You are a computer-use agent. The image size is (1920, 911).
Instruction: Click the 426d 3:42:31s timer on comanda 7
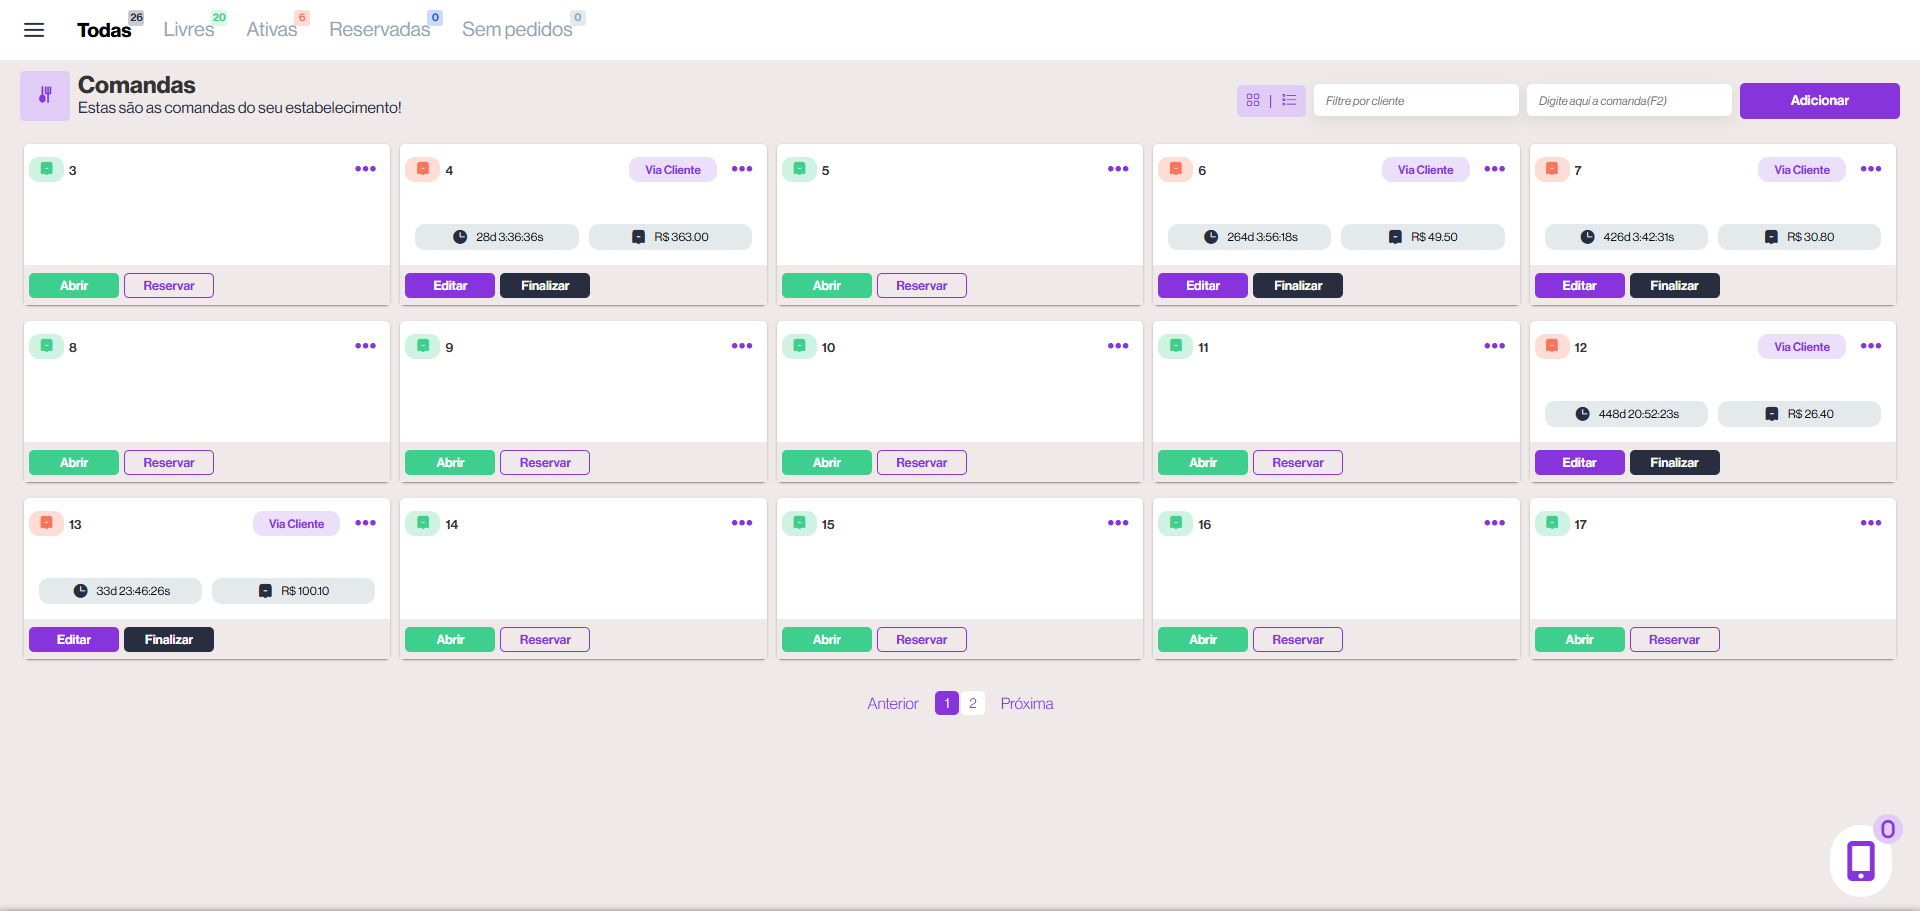[x=1626, y=237]
